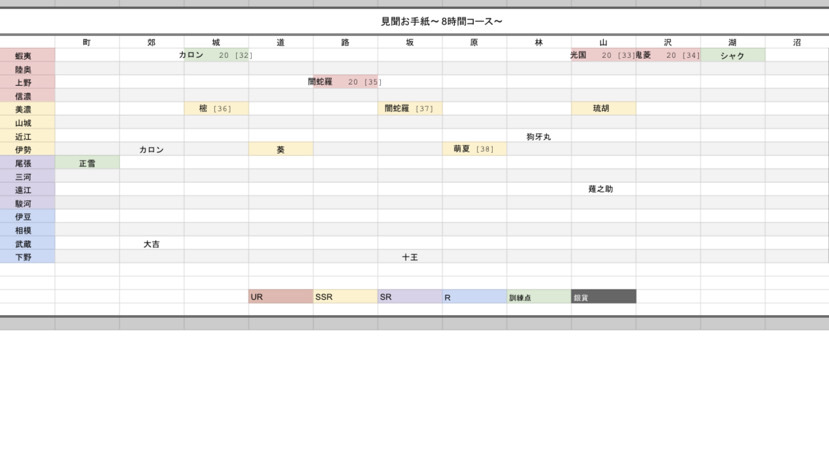829x466 pixels.
Task: Select the 陸奥 row label
Action: 27,69
